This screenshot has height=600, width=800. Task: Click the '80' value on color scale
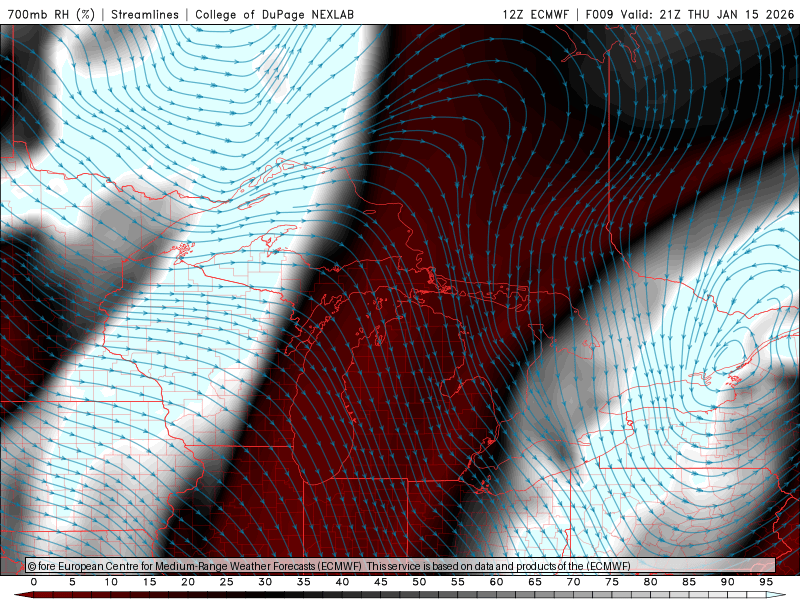pyautogui.click(x=651, y=582)
